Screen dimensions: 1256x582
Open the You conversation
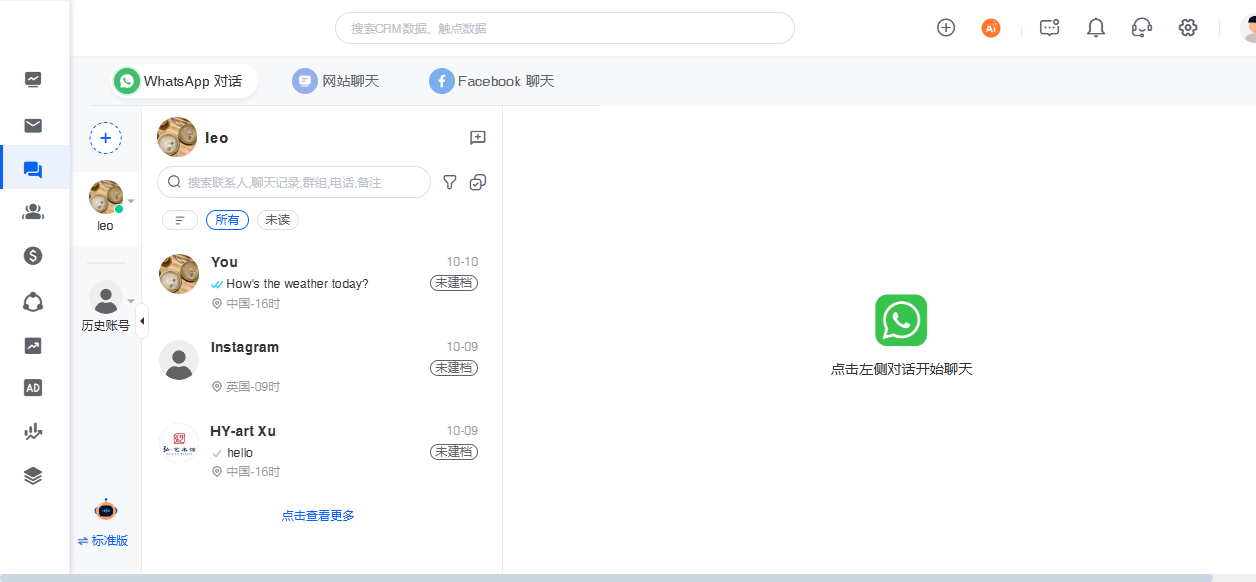(x=322, y=282)
